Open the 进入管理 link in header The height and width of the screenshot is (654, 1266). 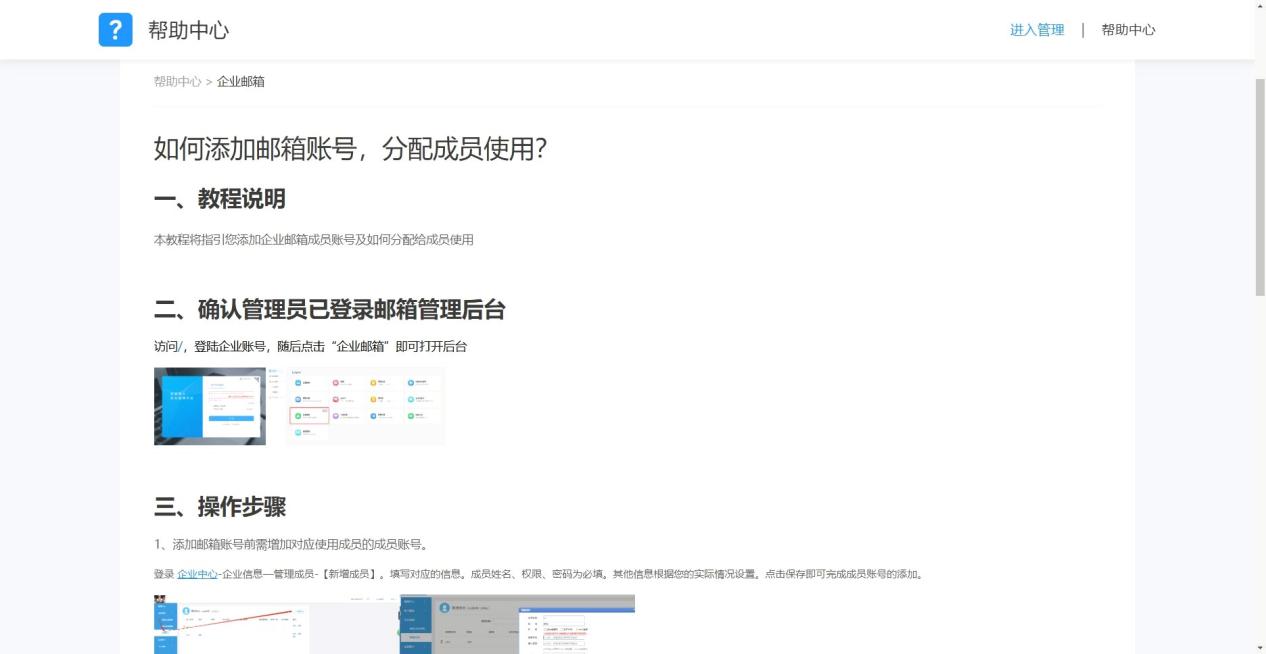pos(1036,30)
